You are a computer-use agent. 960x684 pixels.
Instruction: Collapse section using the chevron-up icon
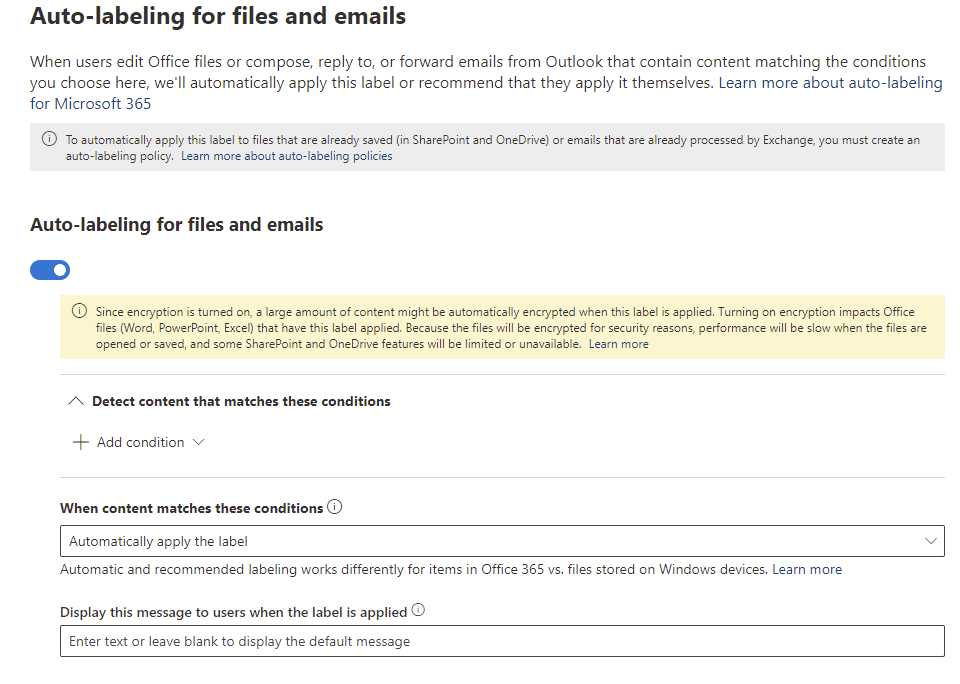[75, 401]
